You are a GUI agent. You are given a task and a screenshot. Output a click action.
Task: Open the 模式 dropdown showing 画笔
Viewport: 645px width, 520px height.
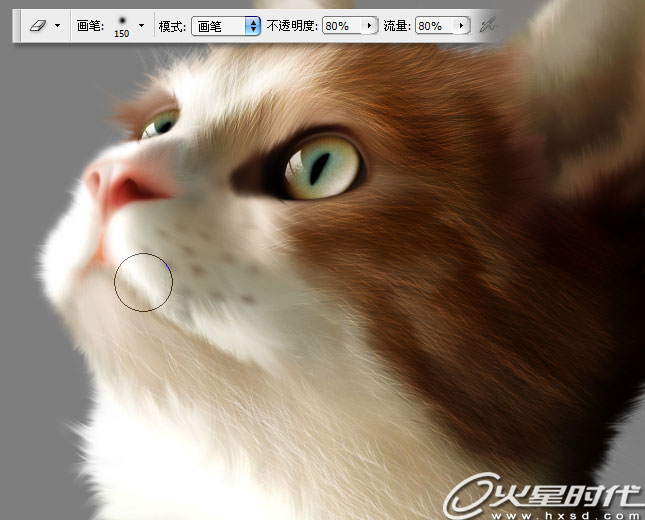pyautogui.click(x=225, y=26)
